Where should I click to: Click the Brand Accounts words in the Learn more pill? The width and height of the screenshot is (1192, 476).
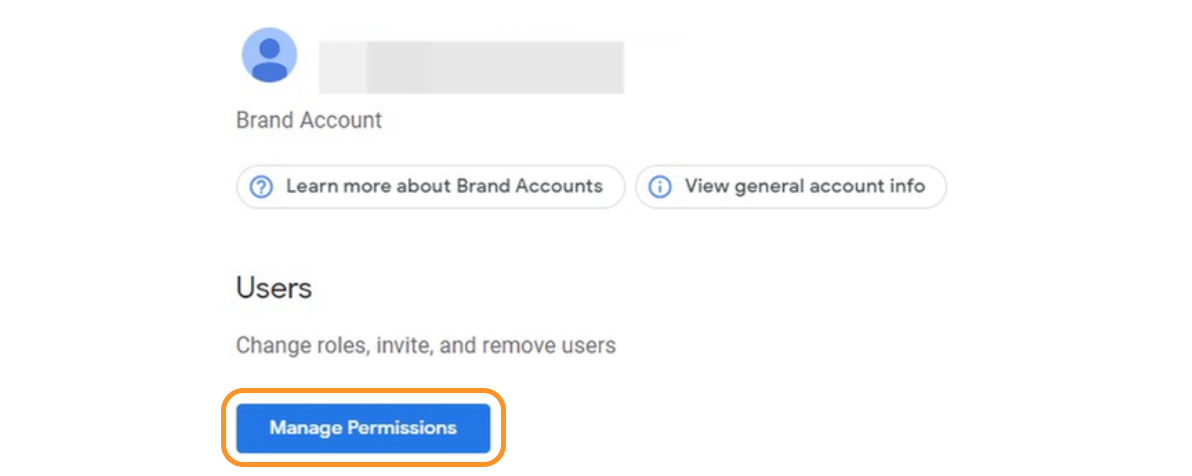[529, 186]
